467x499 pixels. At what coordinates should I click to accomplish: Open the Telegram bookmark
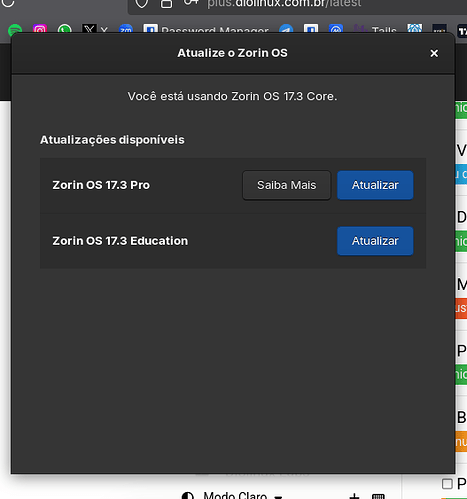[x=286, y=29]
